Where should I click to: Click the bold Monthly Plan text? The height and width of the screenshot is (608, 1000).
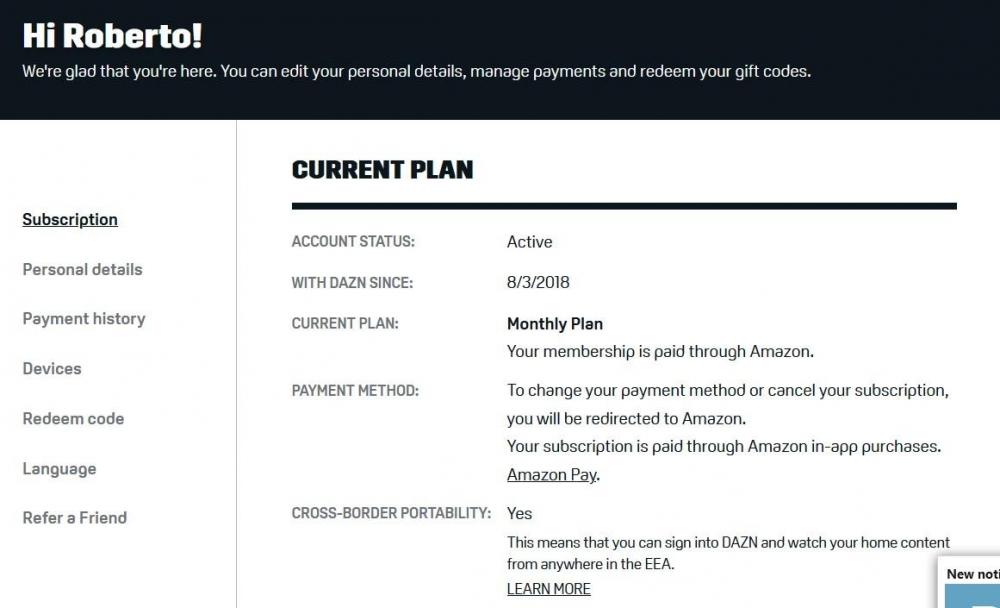[x=555, y=324]
